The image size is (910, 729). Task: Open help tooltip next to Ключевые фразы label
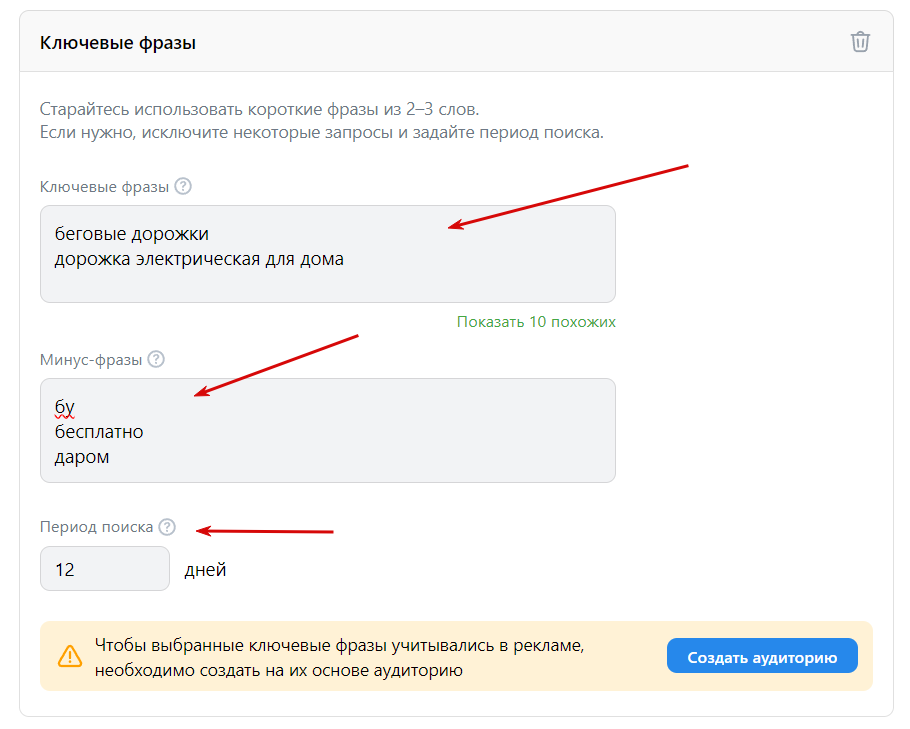click(x=183, y=187)
